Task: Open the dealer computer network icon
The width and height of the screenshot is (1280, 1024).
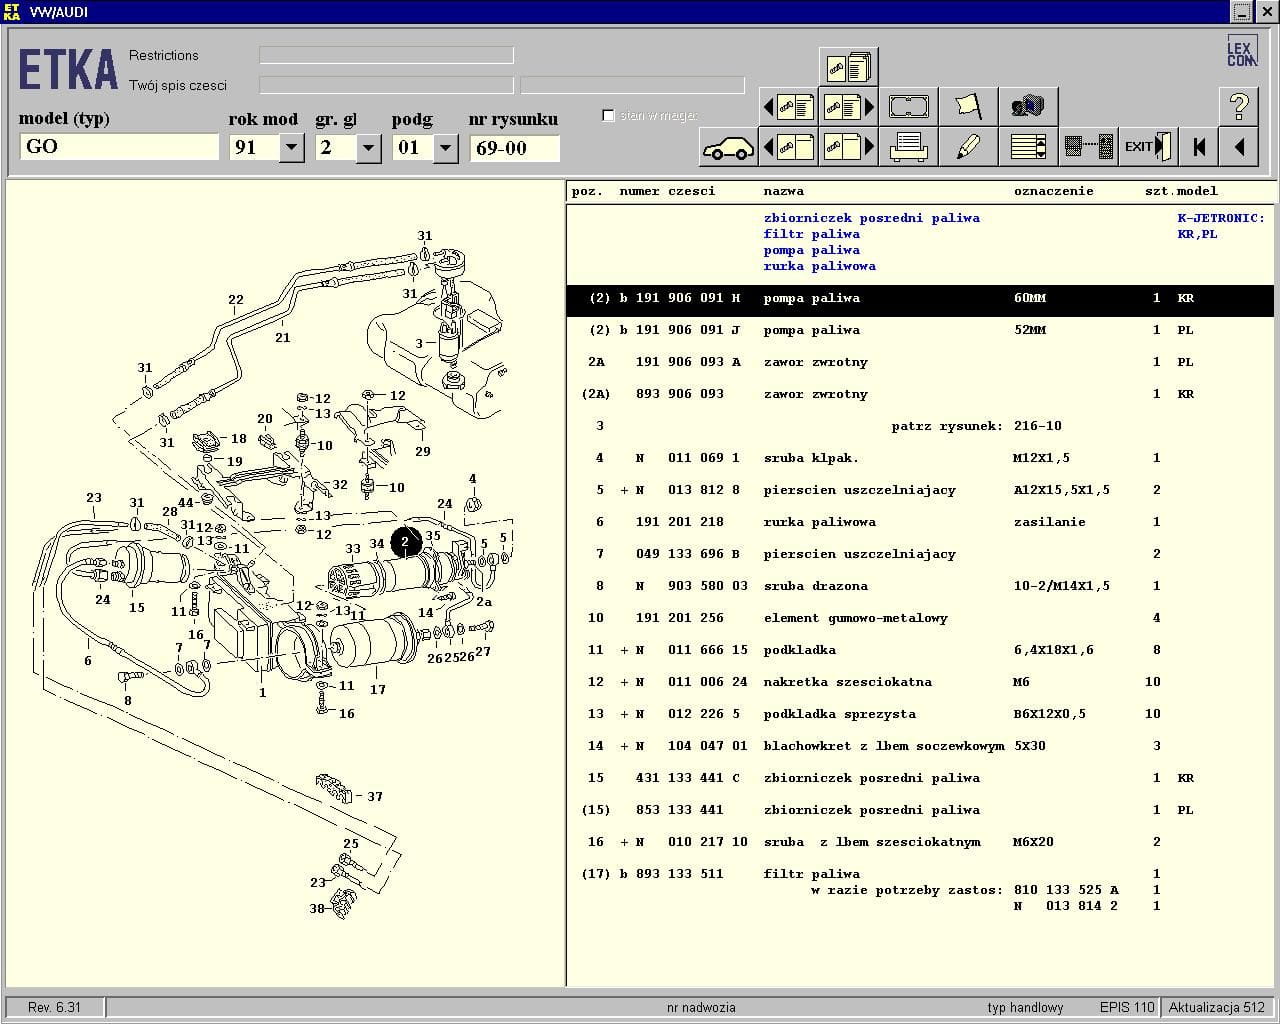Action: click(1028, 106)
